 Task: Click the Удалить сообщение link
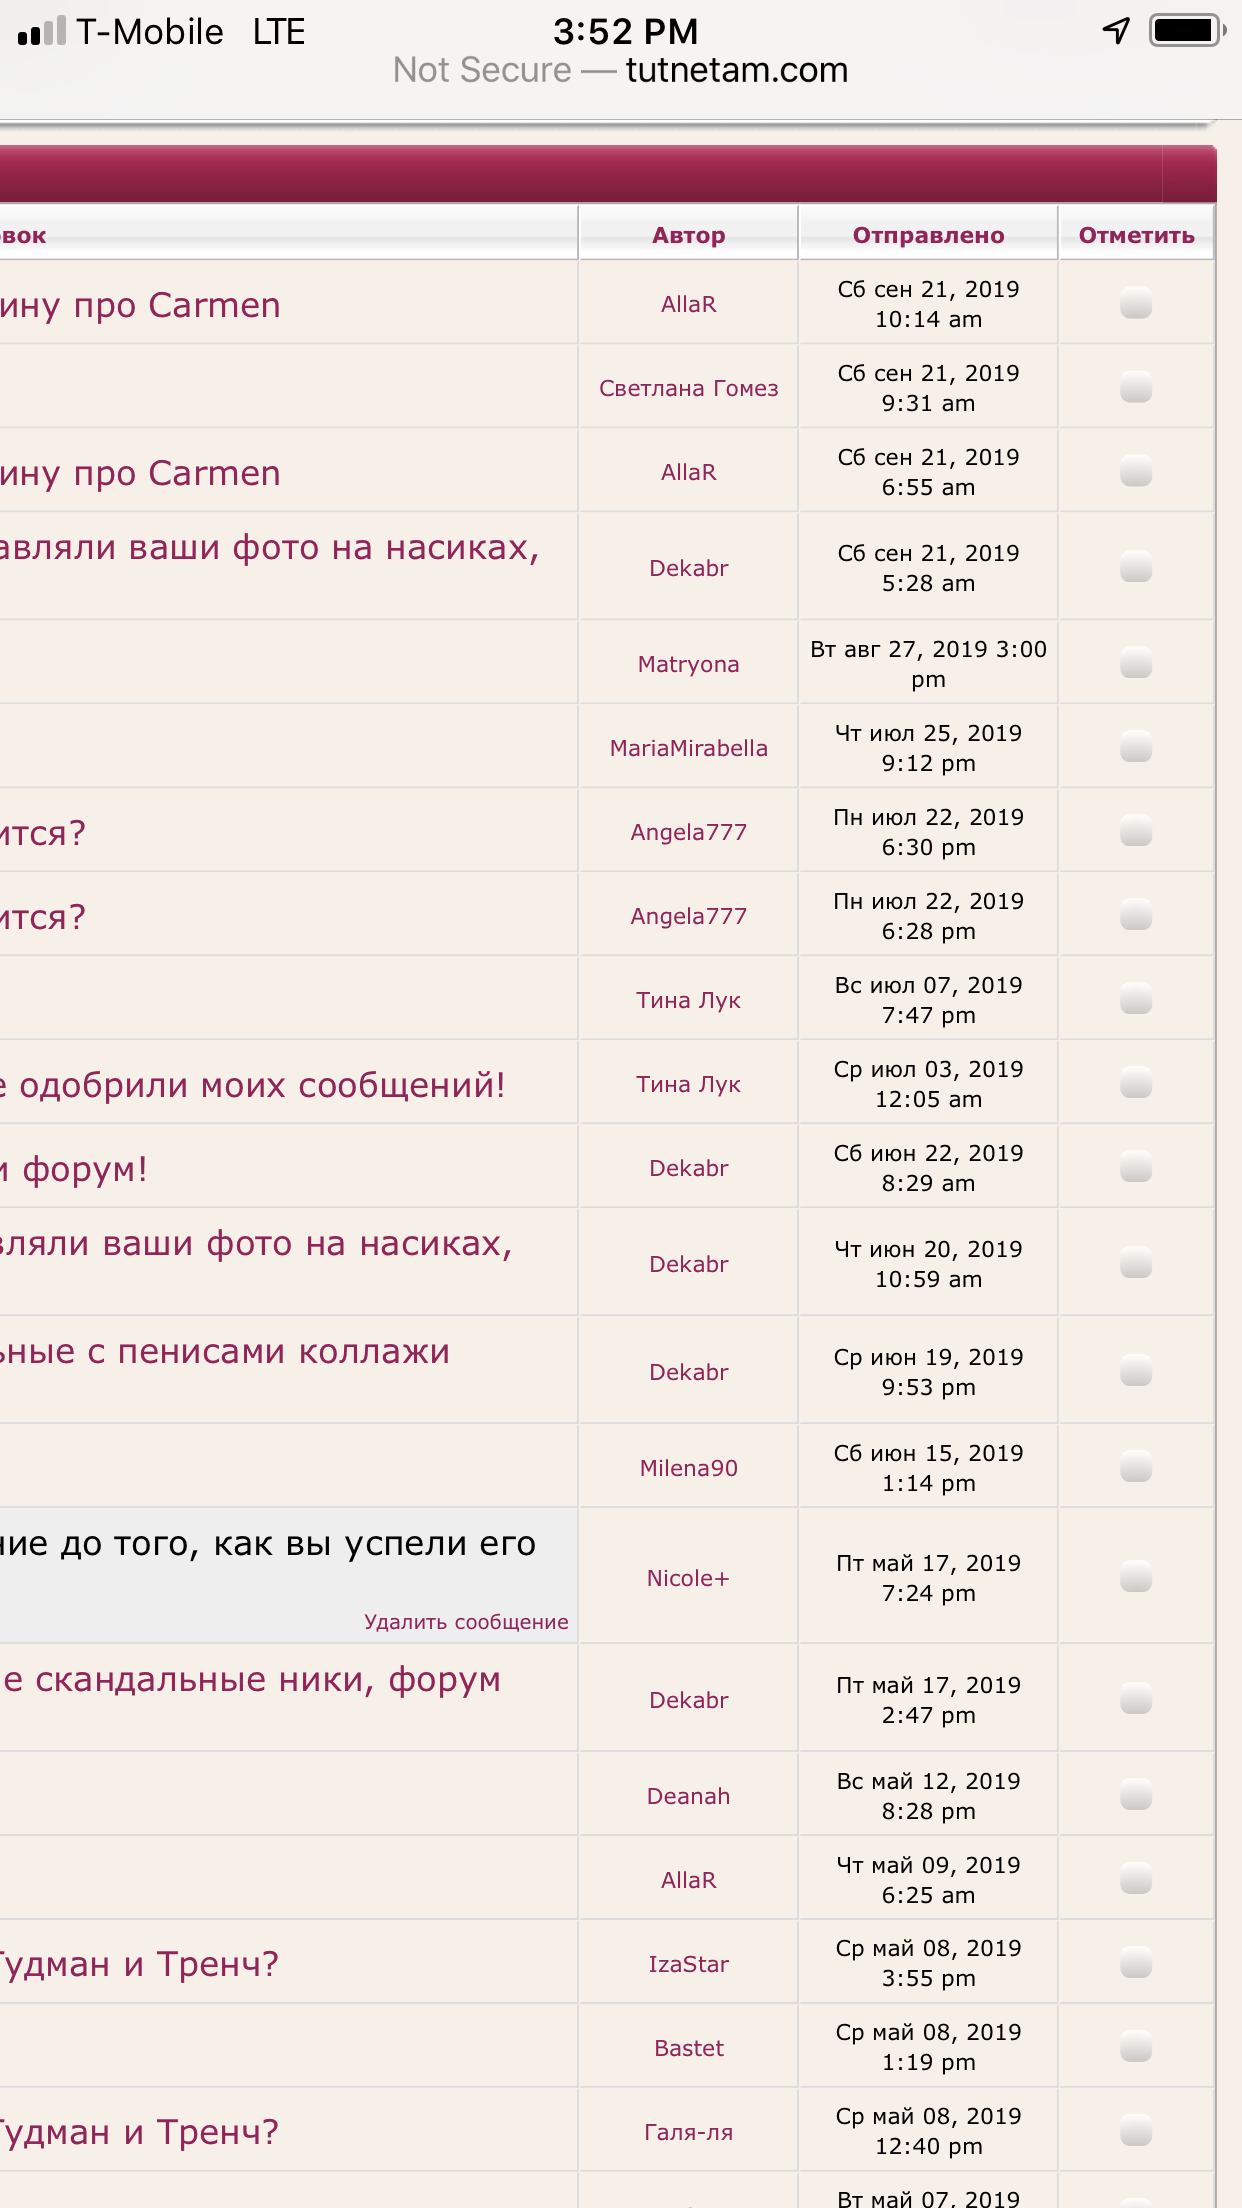tap(466, 1622)
